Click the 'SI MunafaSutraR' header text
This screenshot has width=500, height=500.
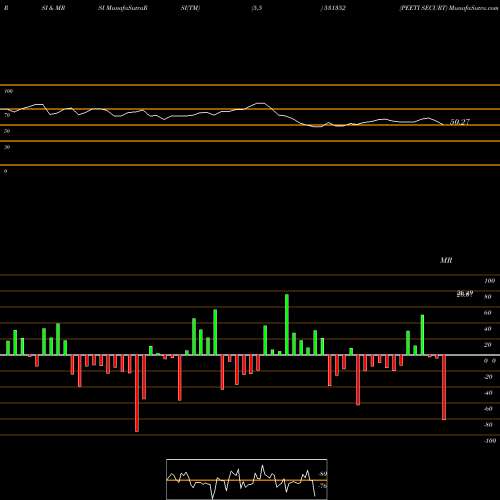123,8
